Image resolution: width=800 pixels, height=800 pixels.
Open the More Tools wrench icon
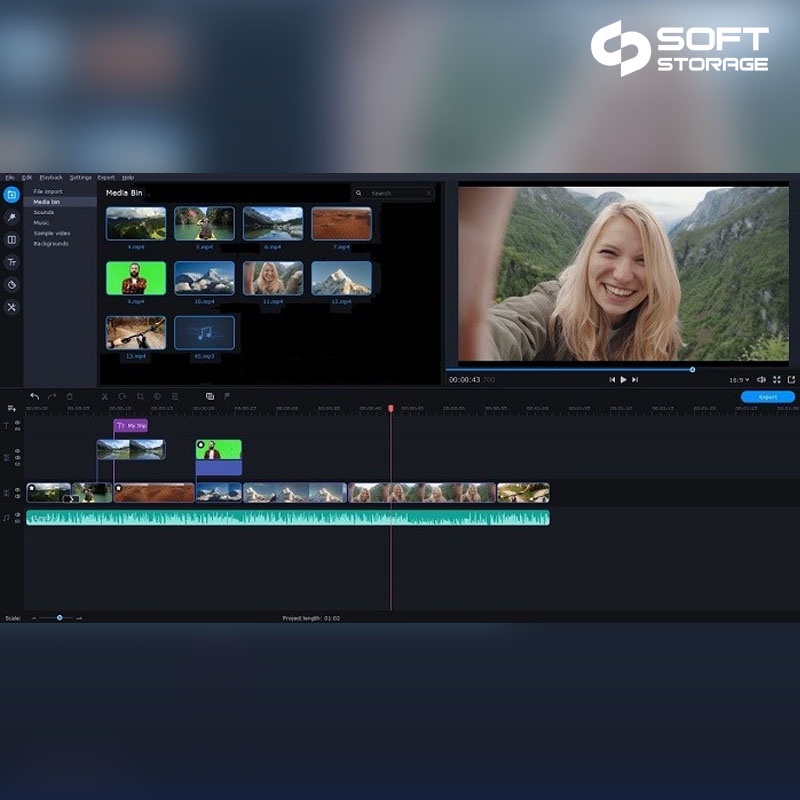click(12, 307)
